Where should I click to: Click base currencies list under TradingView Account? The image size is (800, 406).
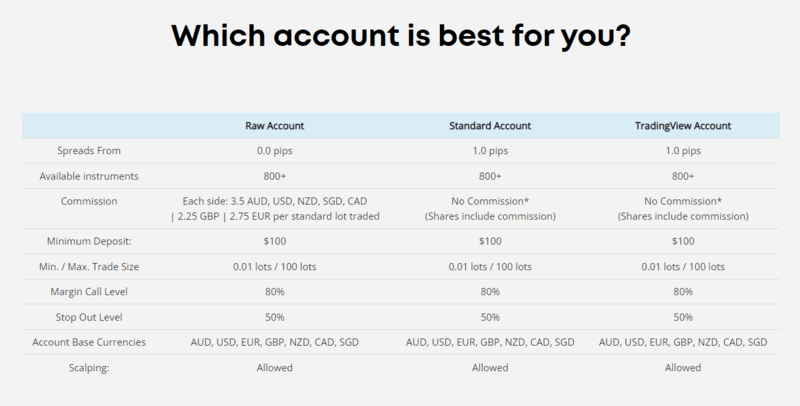coord(683,342)
